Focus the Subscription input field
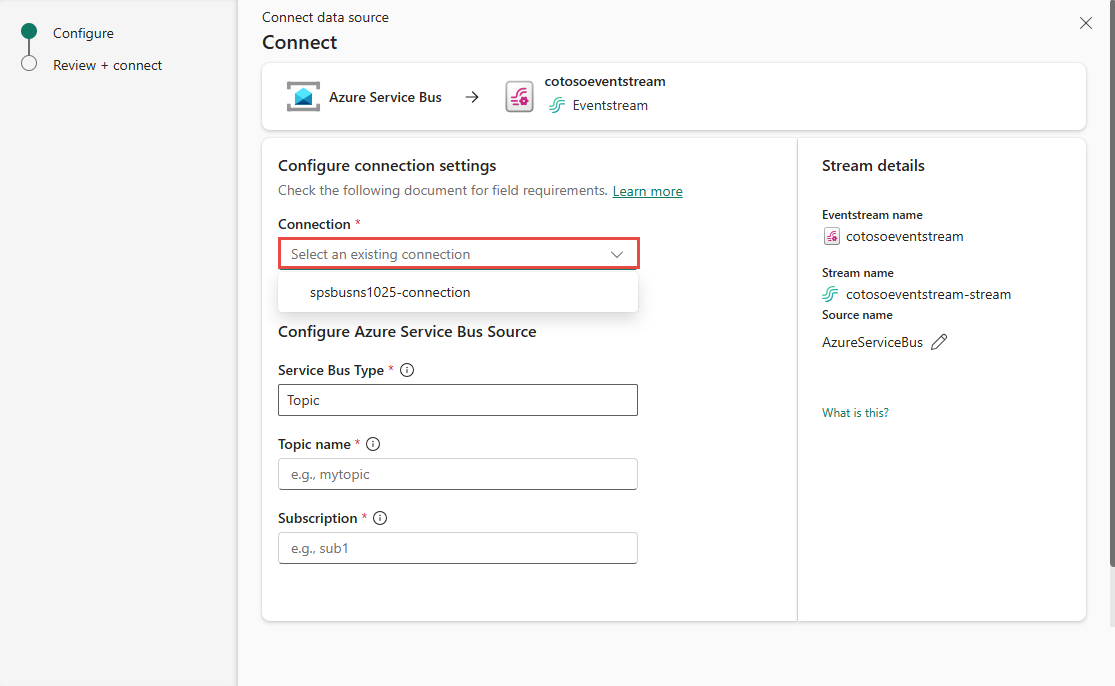1115x686 pixels. [x=457, y=548]
